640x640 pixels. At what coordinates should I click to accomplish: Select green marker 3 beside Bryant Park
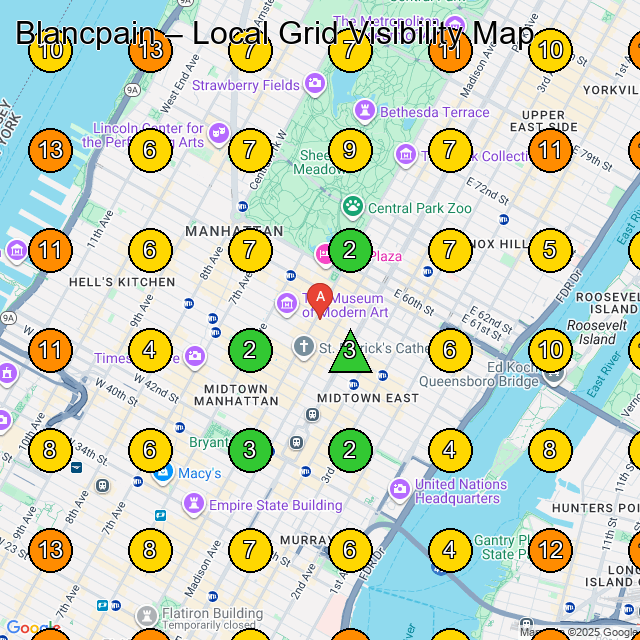(x=250, y=450)
